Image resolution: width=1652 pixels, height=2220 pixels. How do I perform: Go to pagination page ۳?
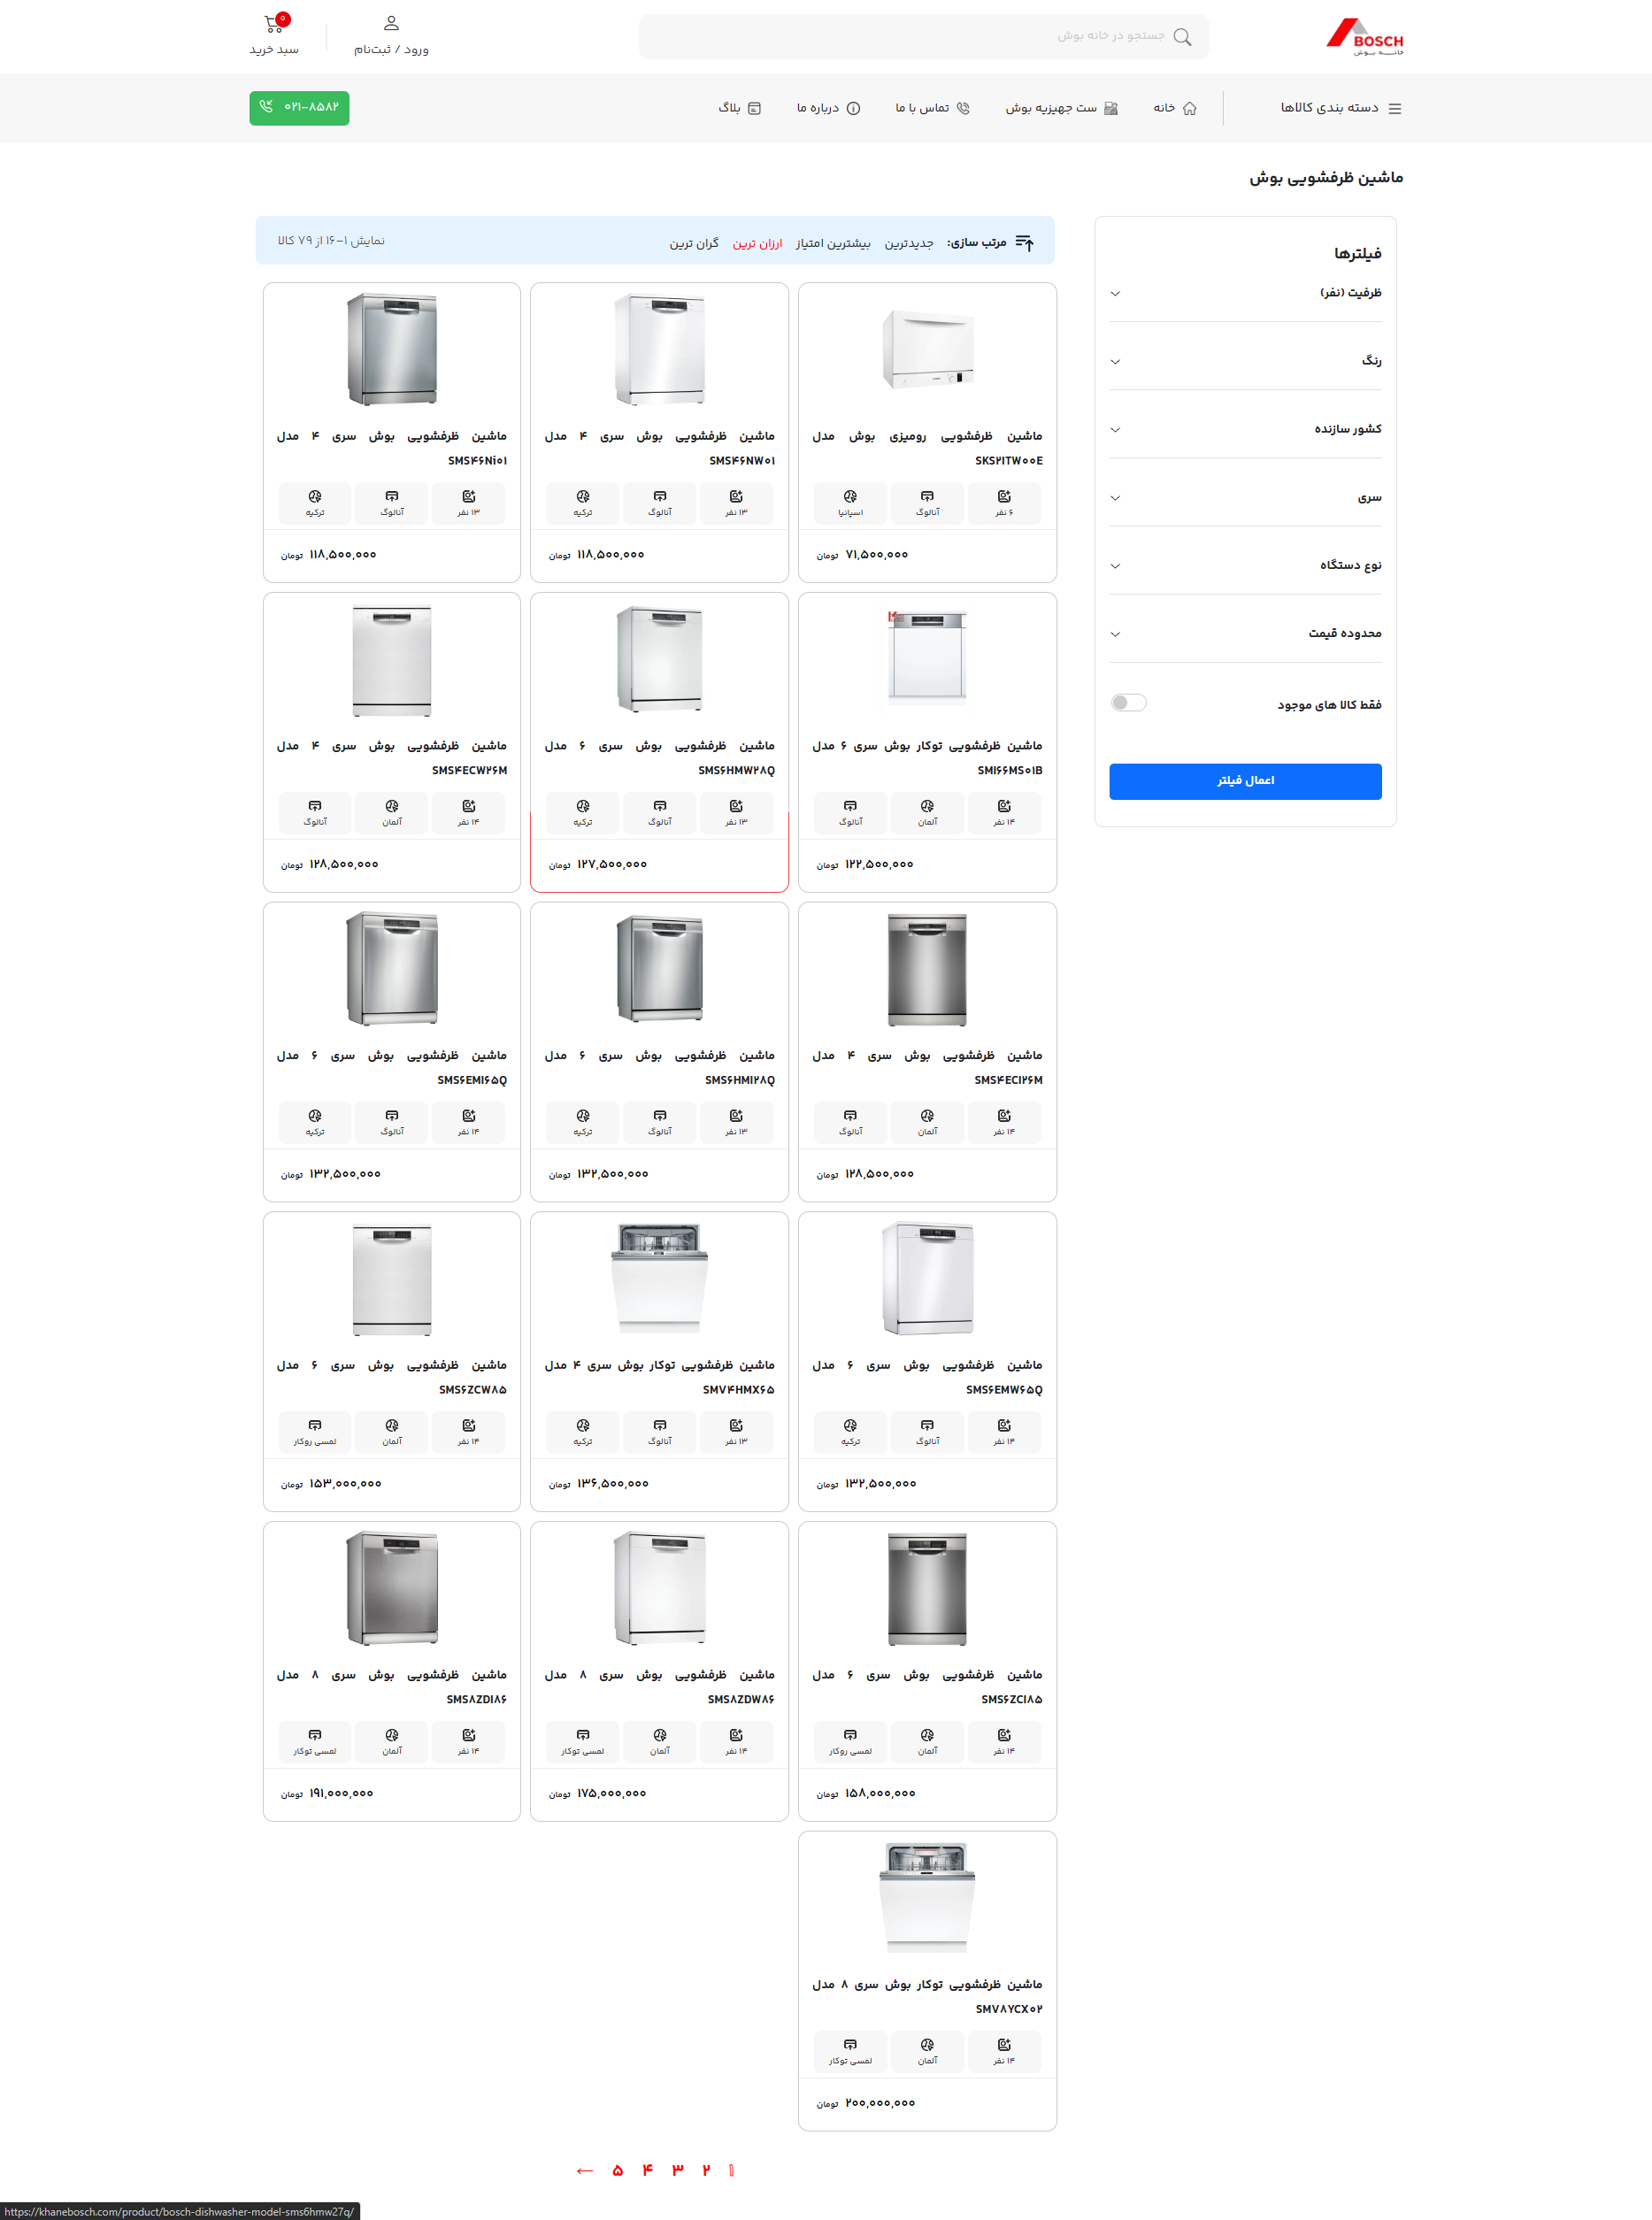[x=677, y=2169]
